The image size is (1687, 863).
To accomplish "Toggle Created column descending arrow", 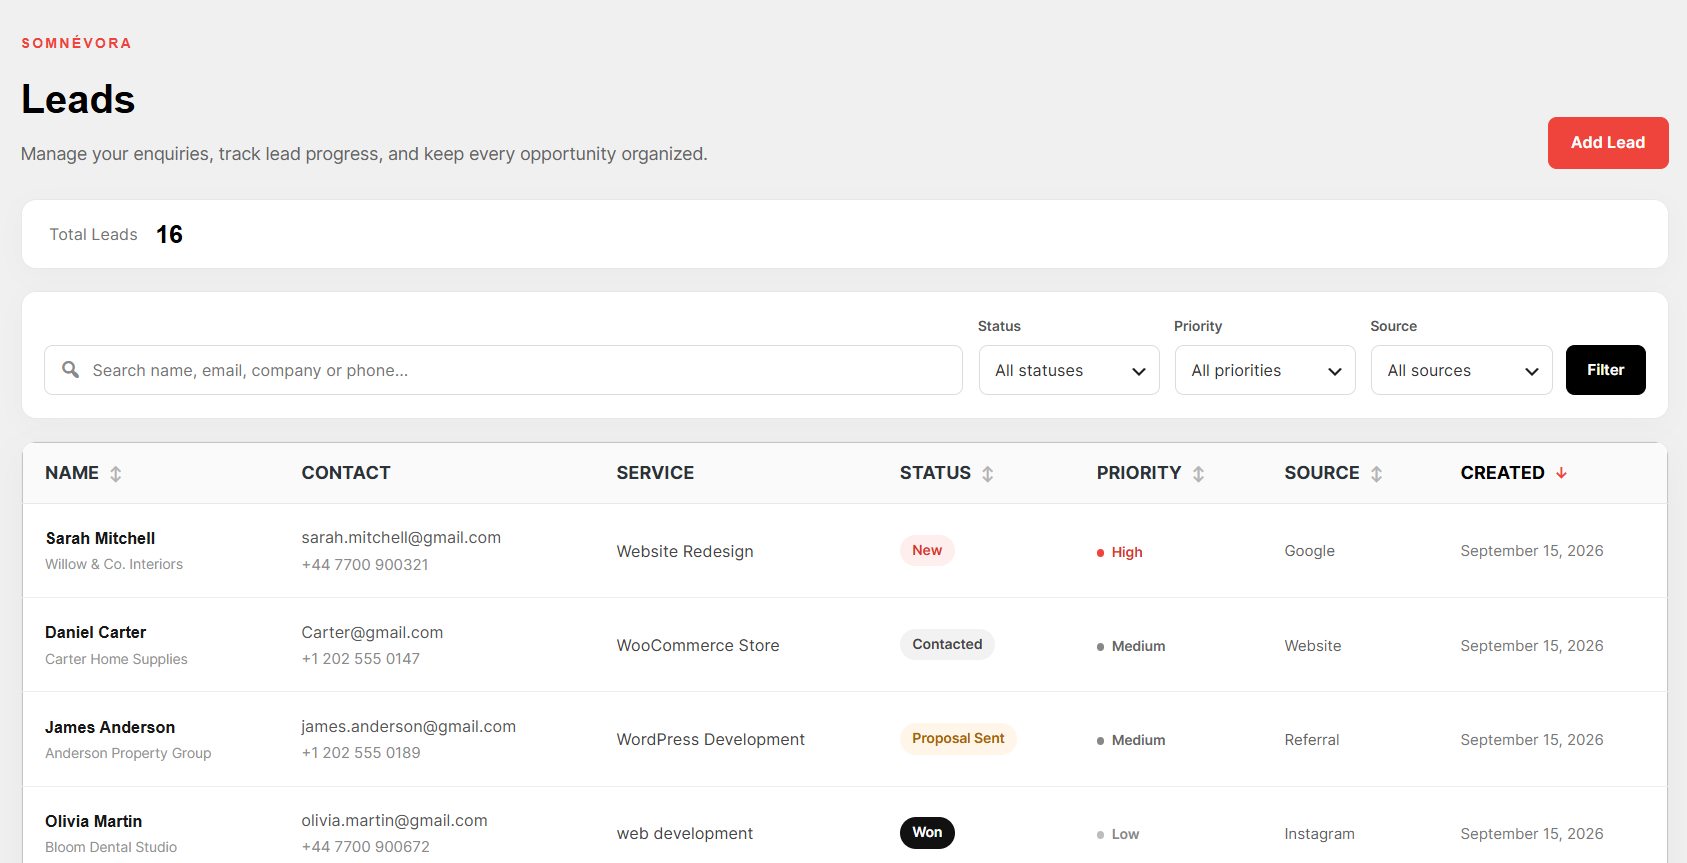I will pyautogui.click(x=1561, y=473).
